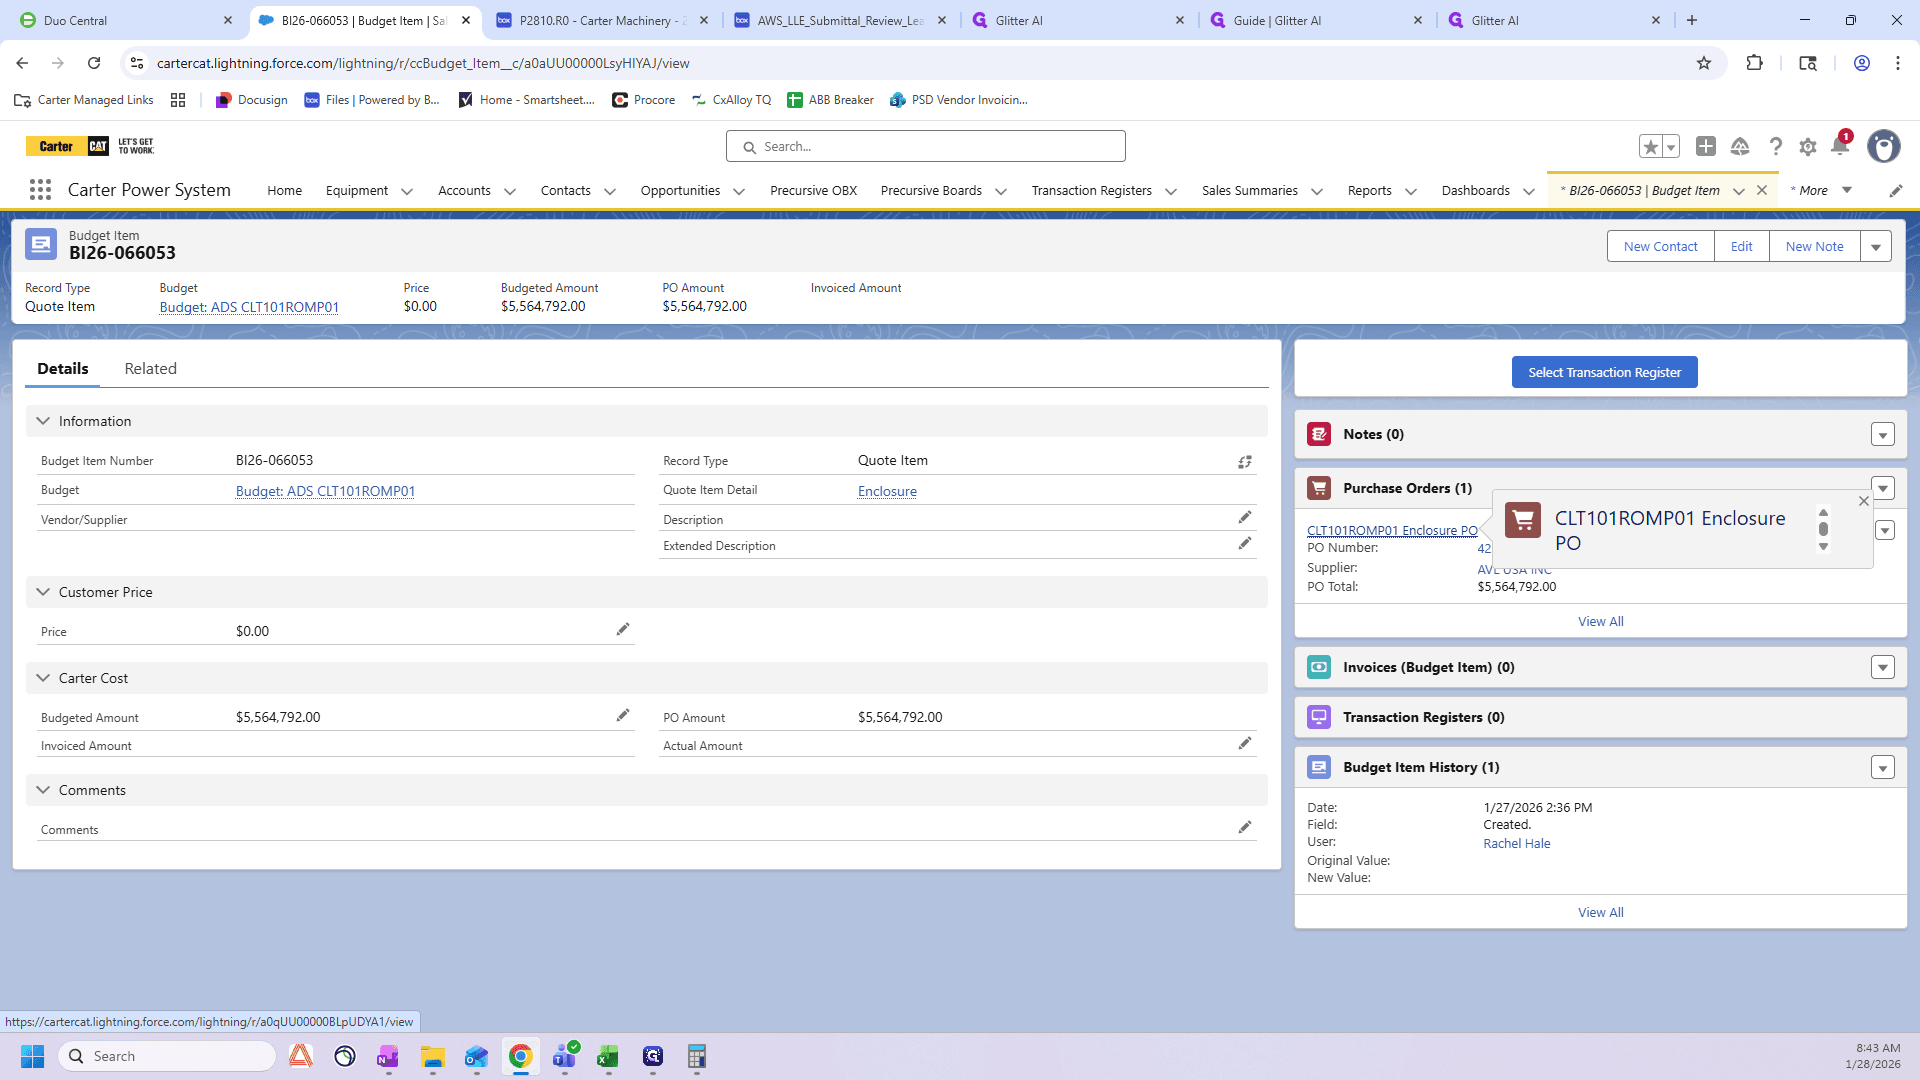Collapse the Comments section

tap(43, 790)
